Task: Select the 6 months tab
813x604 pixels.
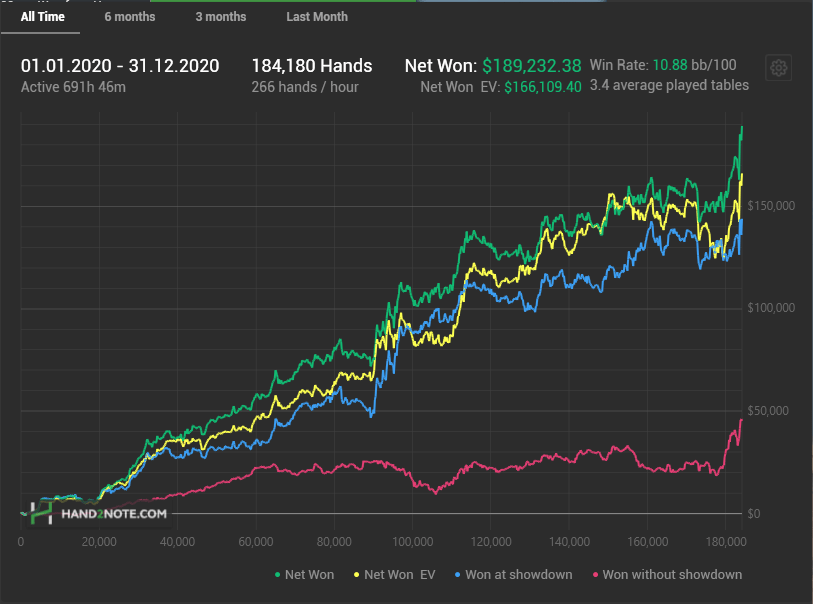Action: coord(130,17)
